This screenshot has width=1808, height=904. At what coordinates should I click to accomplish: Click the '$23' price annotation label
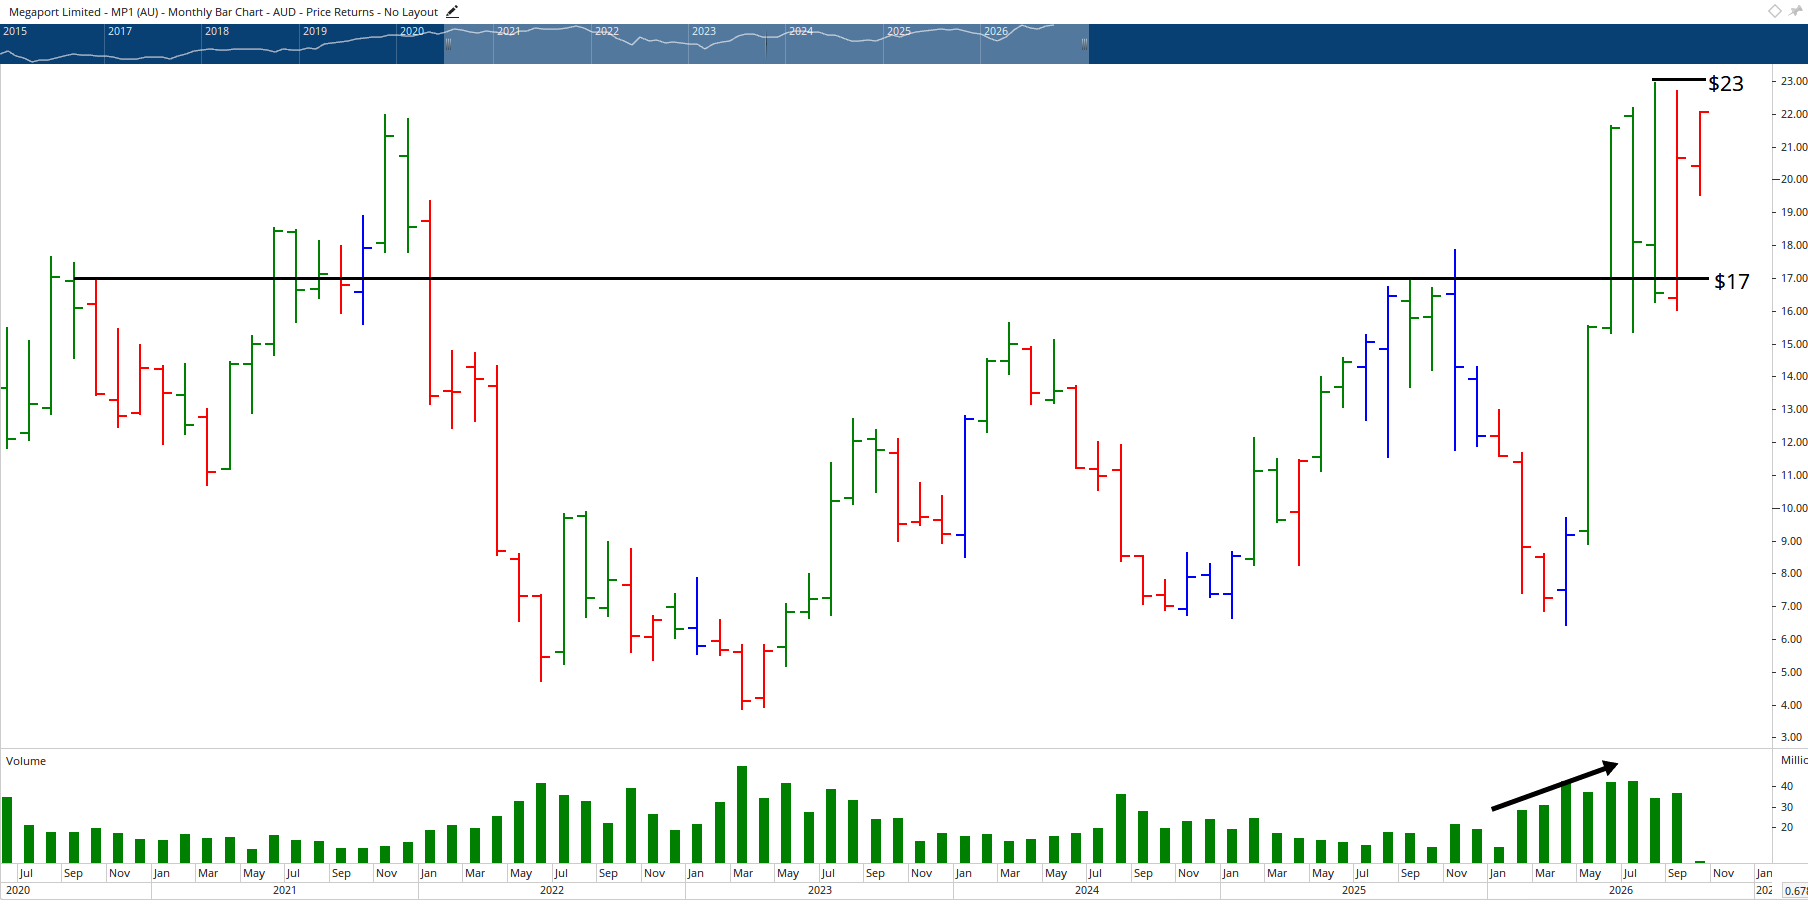[x=1726, y=84]
